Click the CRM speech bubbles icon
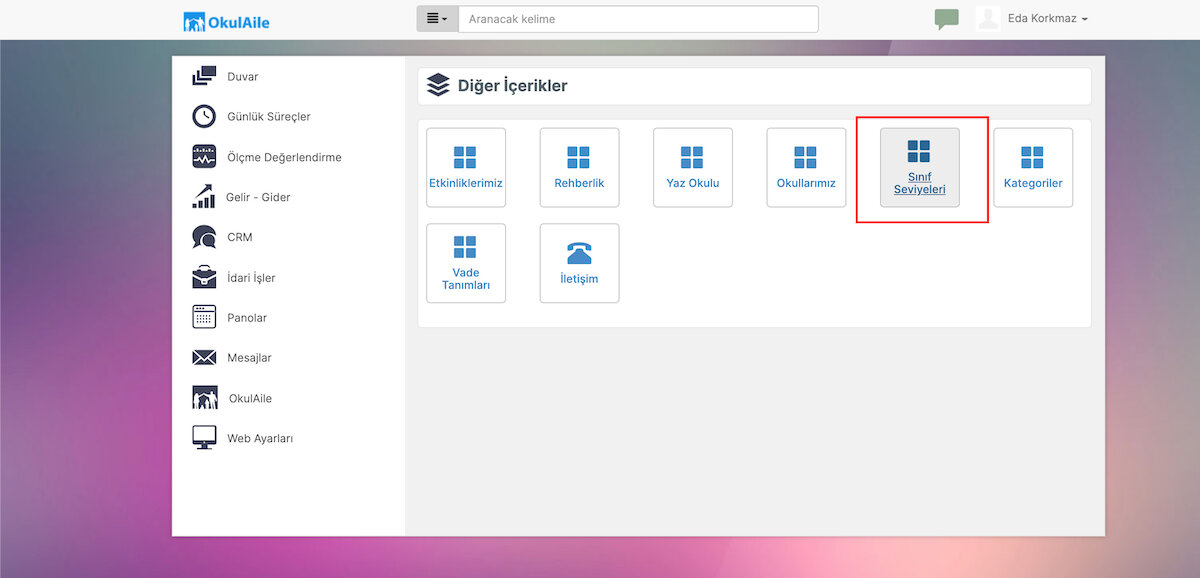This screenshot has width=1200, height=578. pyautogui.click(x=204, y=237)
